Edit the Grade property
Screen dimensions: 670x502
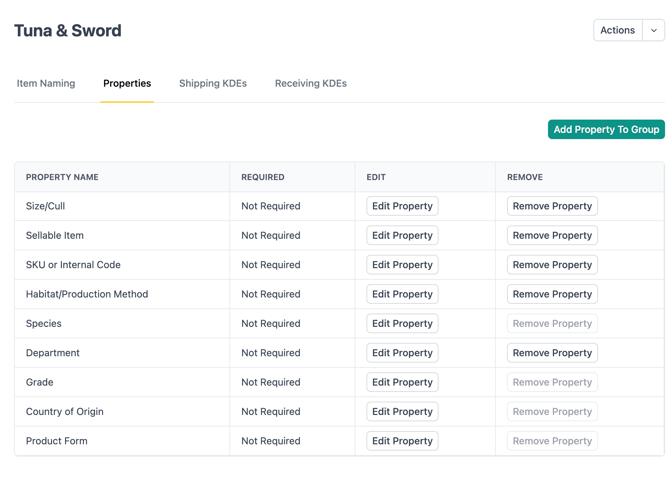point(402,383)
